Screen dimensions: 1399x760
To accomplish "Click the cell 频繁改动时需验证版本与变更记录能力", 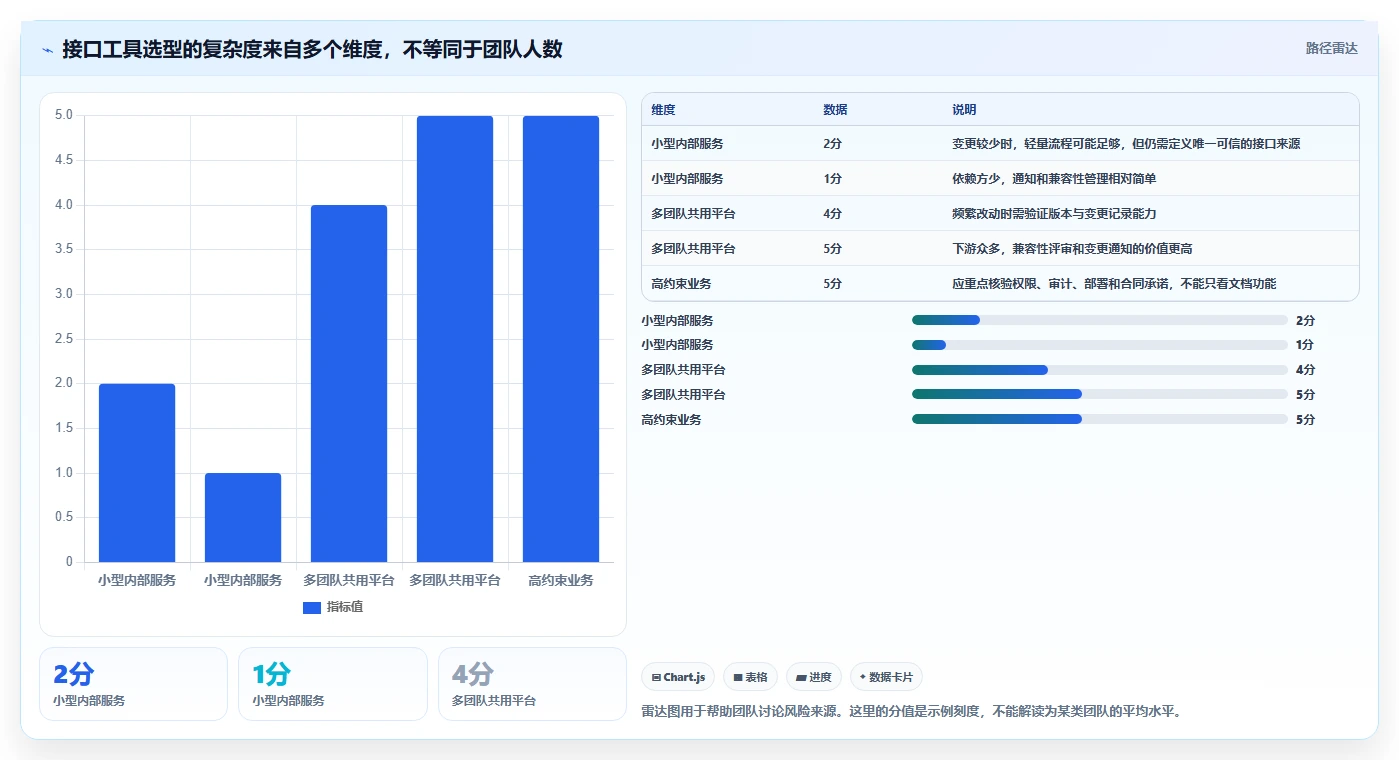I will pyautogui.click(x=1054, y=214).
